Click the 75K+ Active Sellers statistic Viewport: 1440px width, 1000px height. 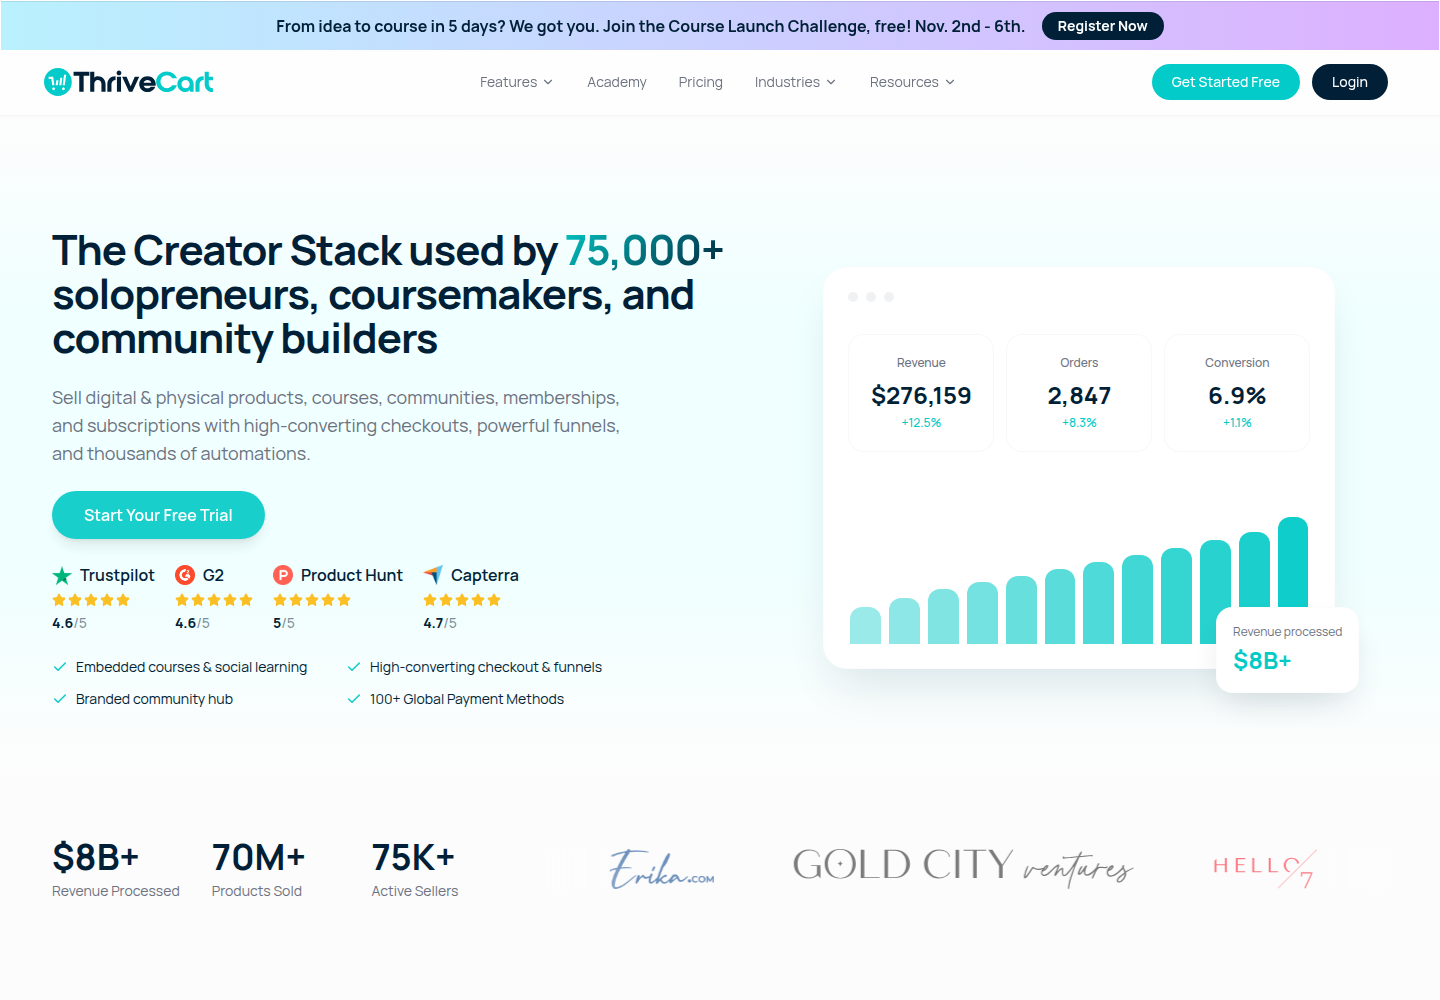[414, 870]
